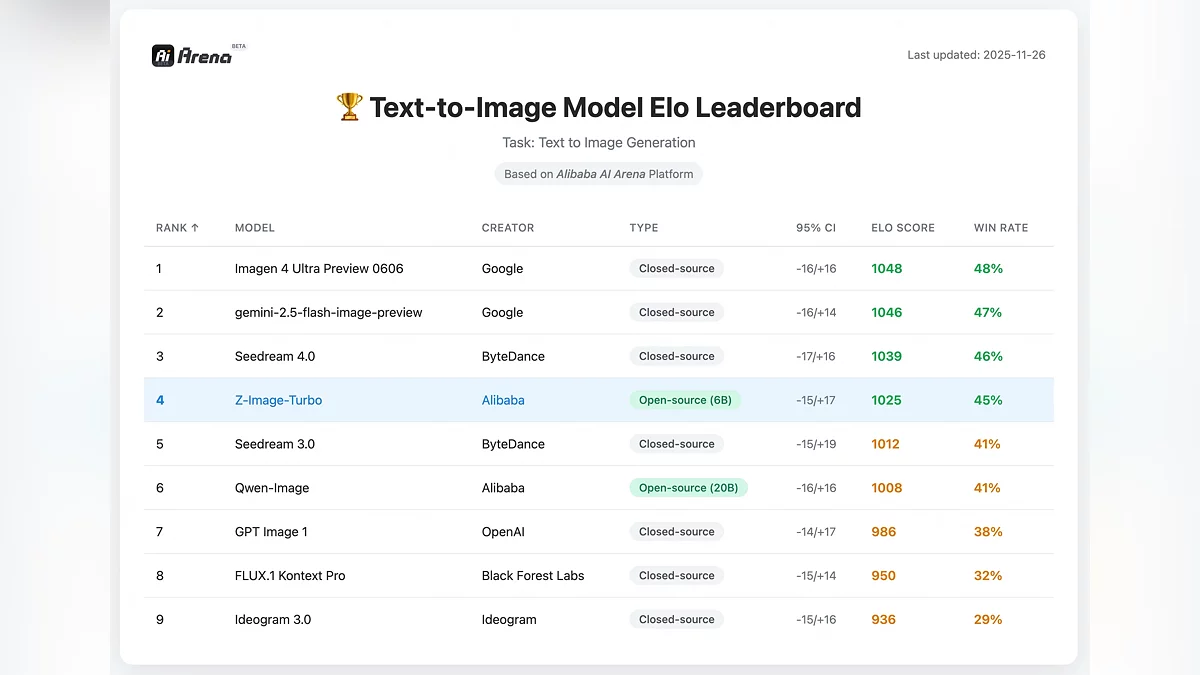
Task: Open the Alibaba creator link in row 4
Action: tap(503, 400)
